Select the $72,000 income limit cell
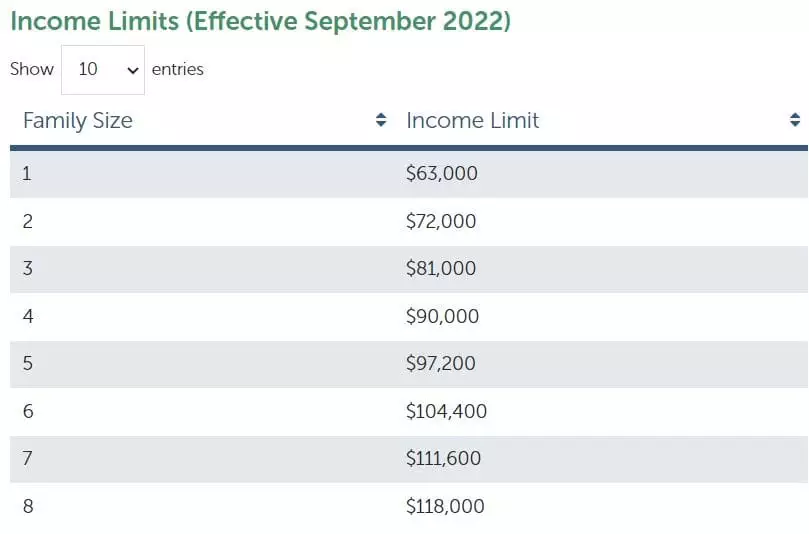809x534 pixels. click(441, 221)
